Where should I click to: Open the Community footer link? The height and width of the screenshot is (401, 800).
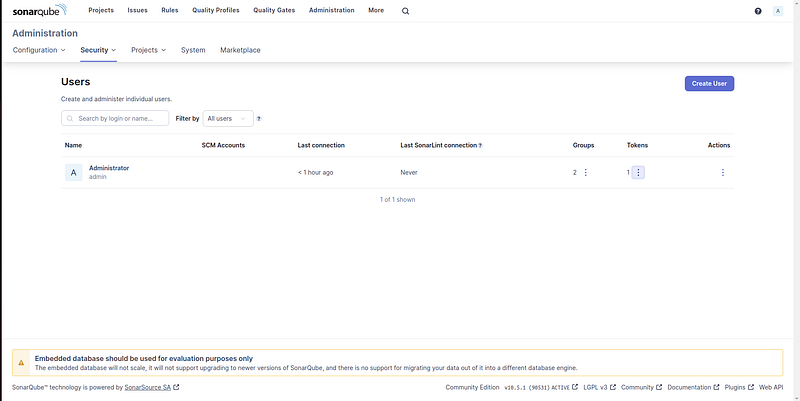pyautogui.click(x=641, y=387)
